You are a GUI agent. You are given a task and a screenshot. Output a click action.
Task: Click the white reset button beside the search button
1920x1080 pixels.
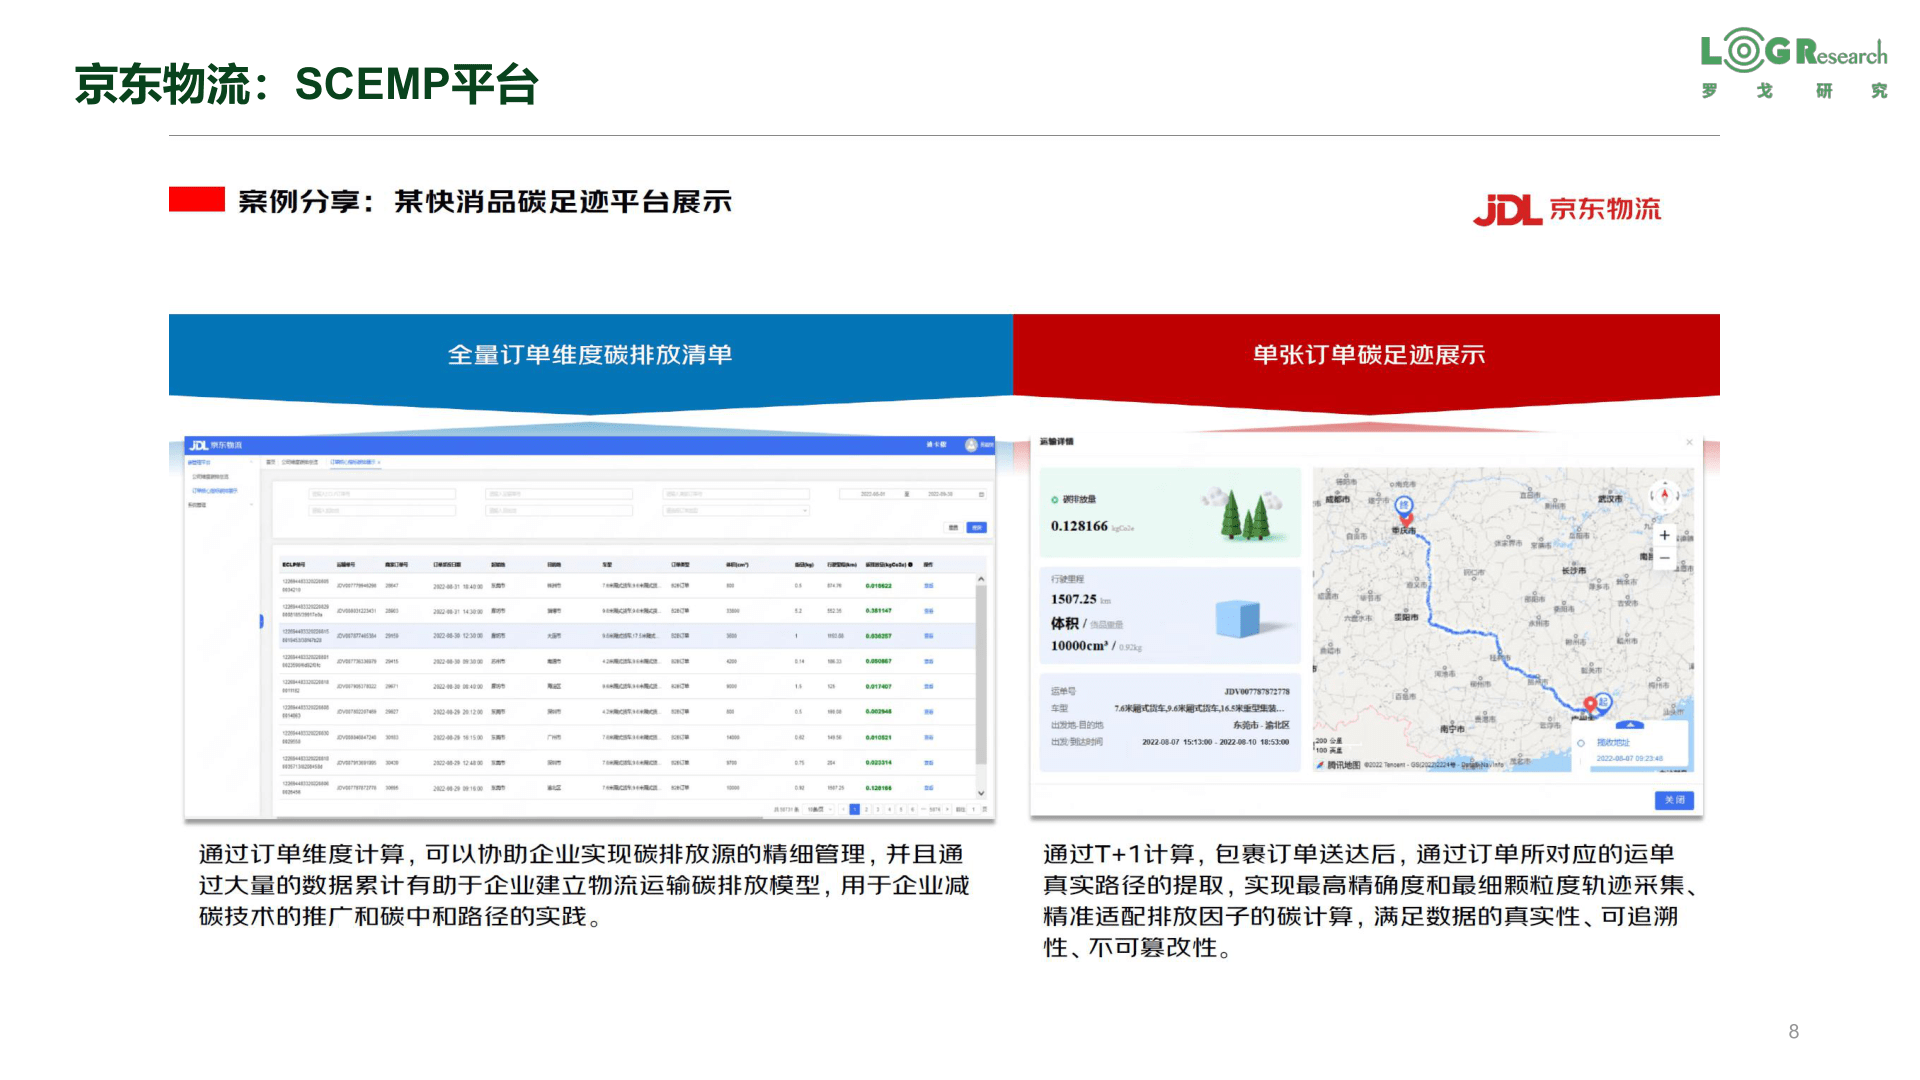click(953, 527)
